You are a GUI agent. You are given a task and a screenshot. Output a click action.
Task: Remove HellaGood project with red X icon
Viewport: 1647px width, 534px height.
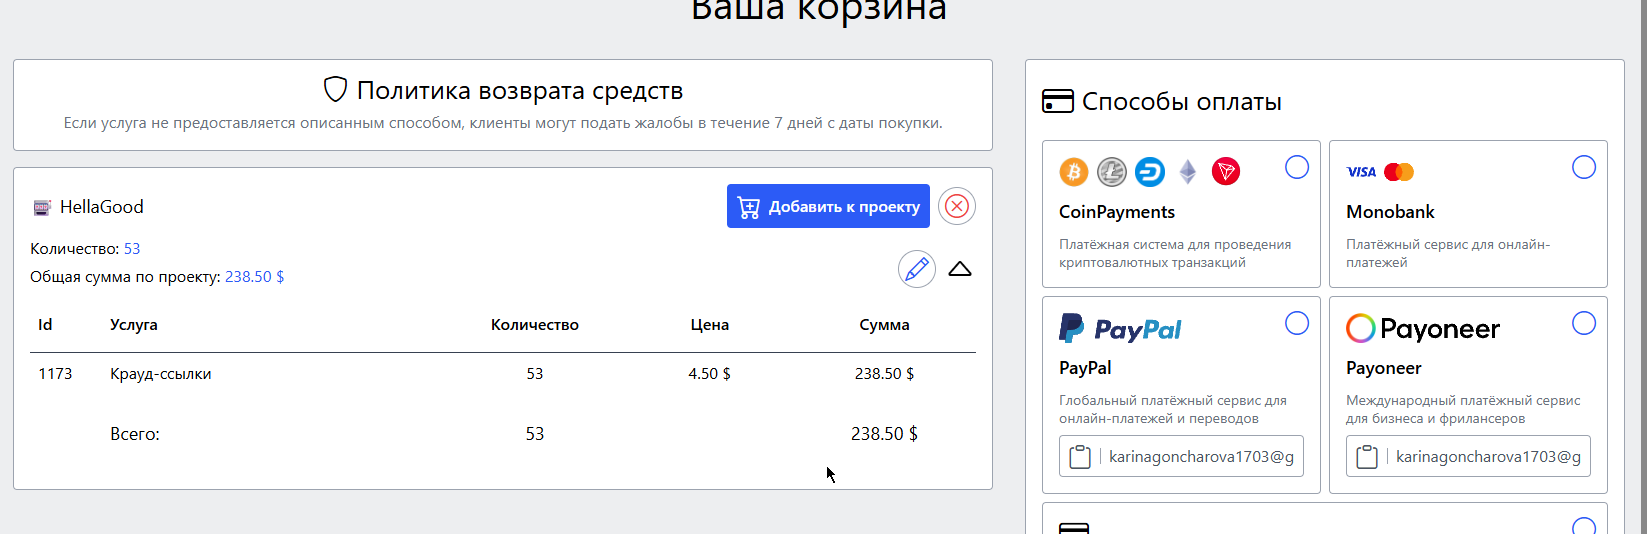click(x=957, y=206)
